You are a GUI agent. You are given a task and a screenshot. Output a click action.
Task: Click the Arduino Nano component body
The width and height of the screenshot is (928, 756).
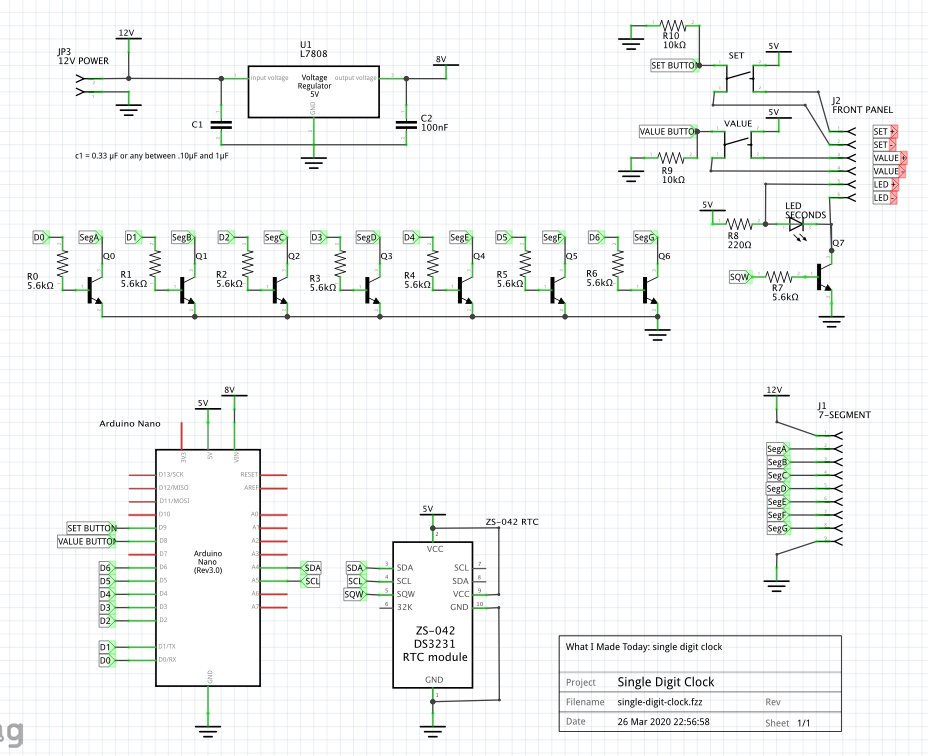tap(208, 568)
